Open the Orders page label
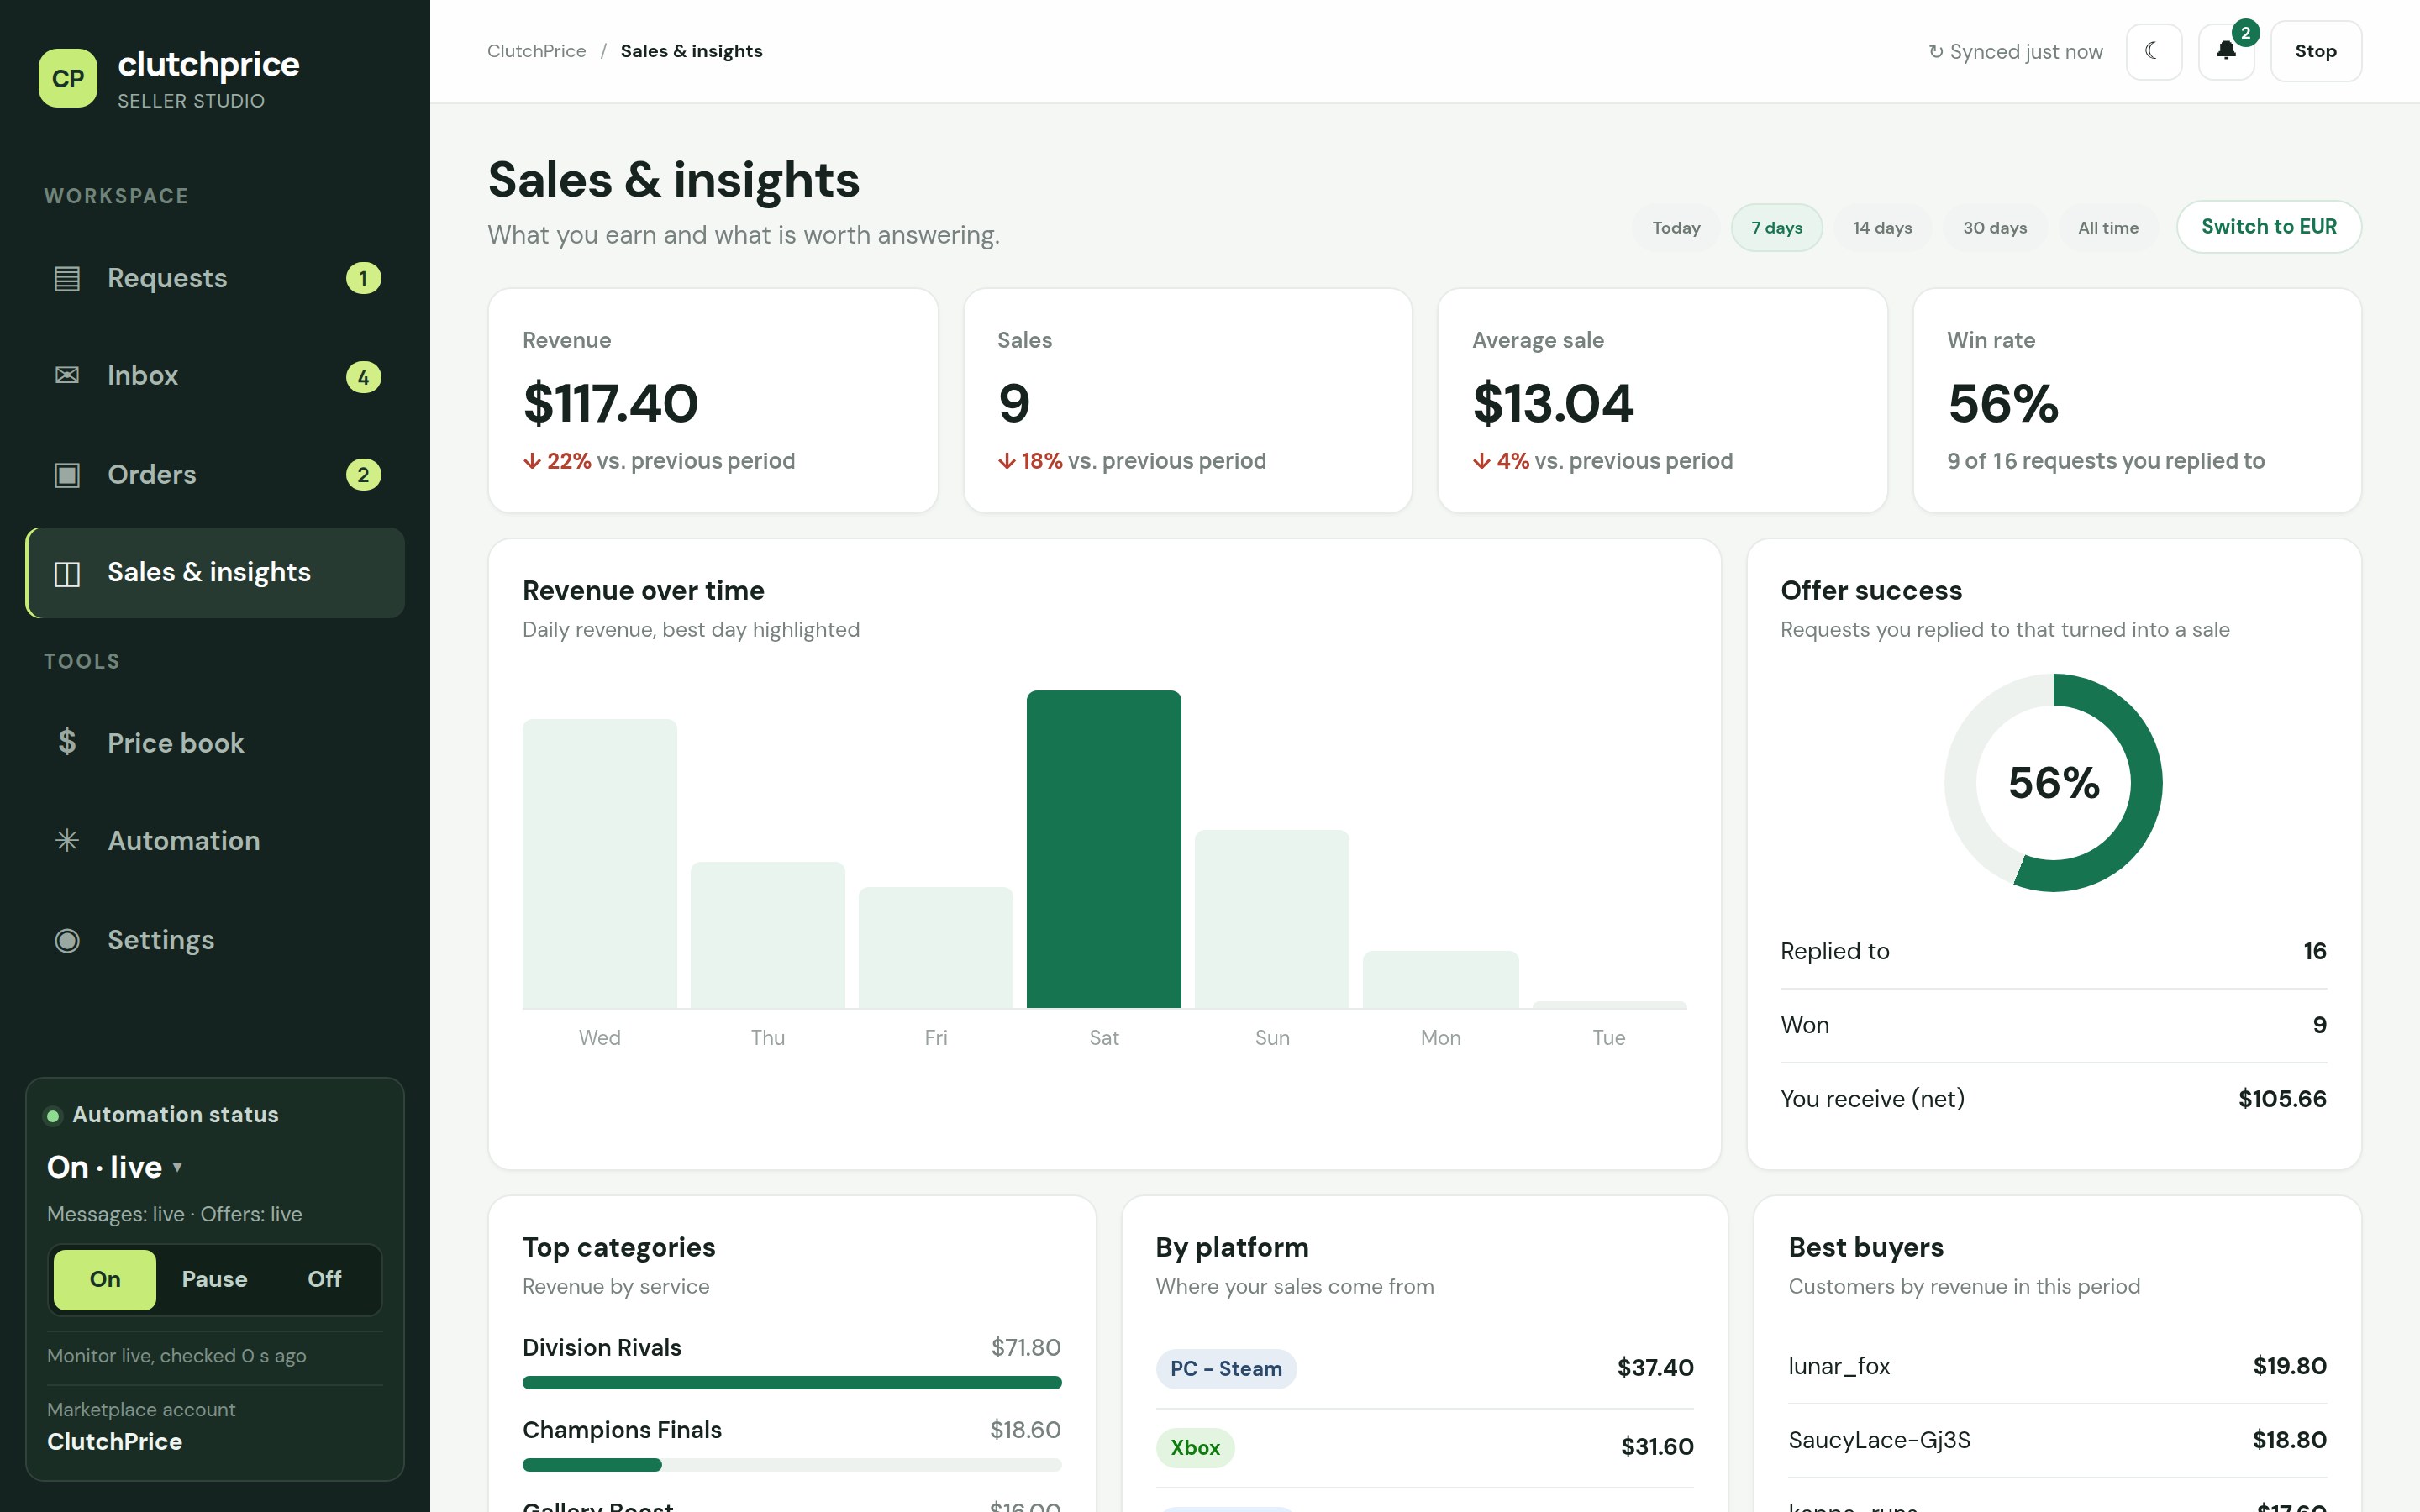The height and width of the screenshot is (1512, 2420). 151,474
